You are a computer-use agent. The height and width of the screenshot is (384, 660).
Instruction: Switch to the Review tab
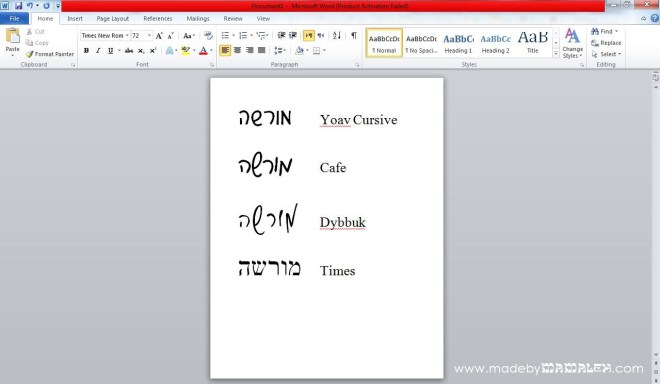pyautogui.click(x=233, y=19)
